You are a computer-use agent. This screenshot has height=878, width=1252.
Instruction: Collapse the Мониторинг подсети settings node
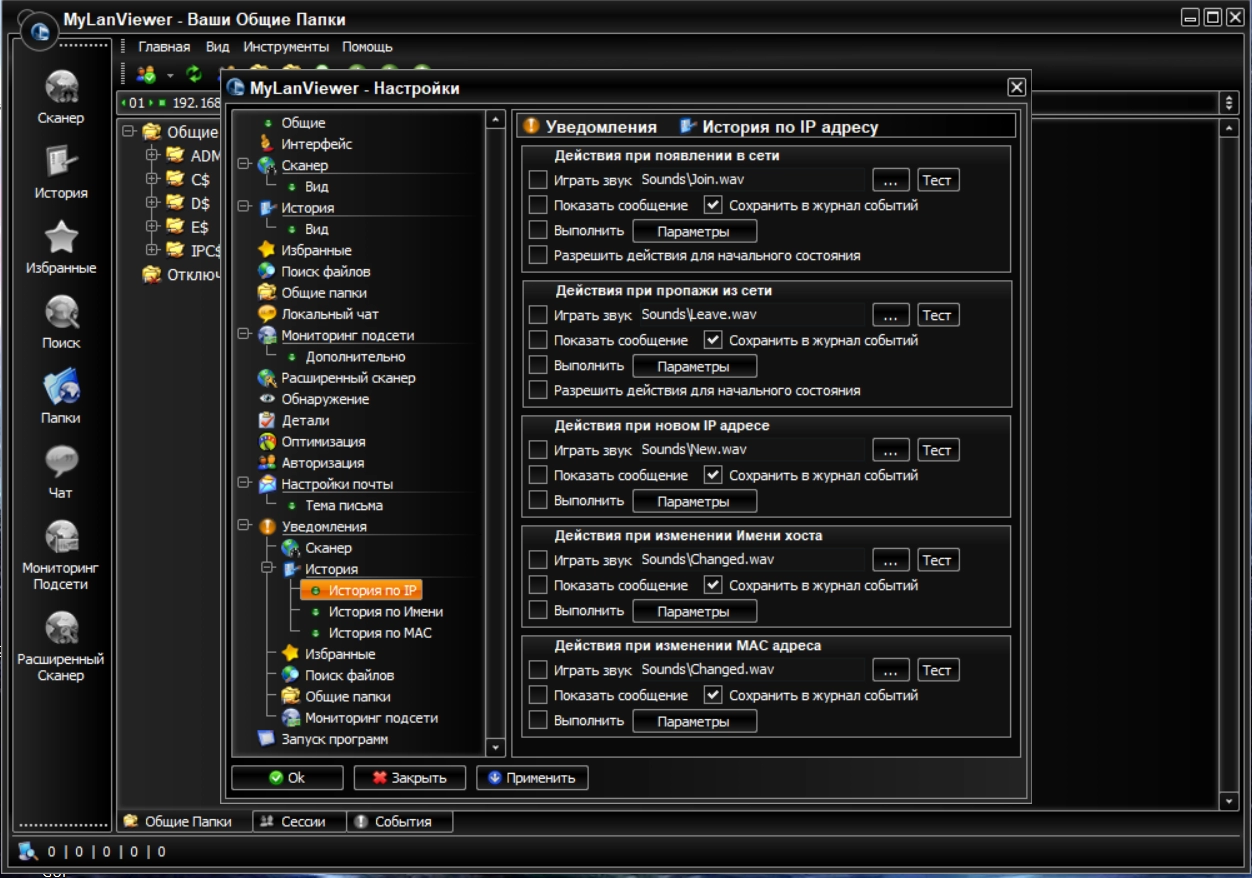(x=244, y=335)
